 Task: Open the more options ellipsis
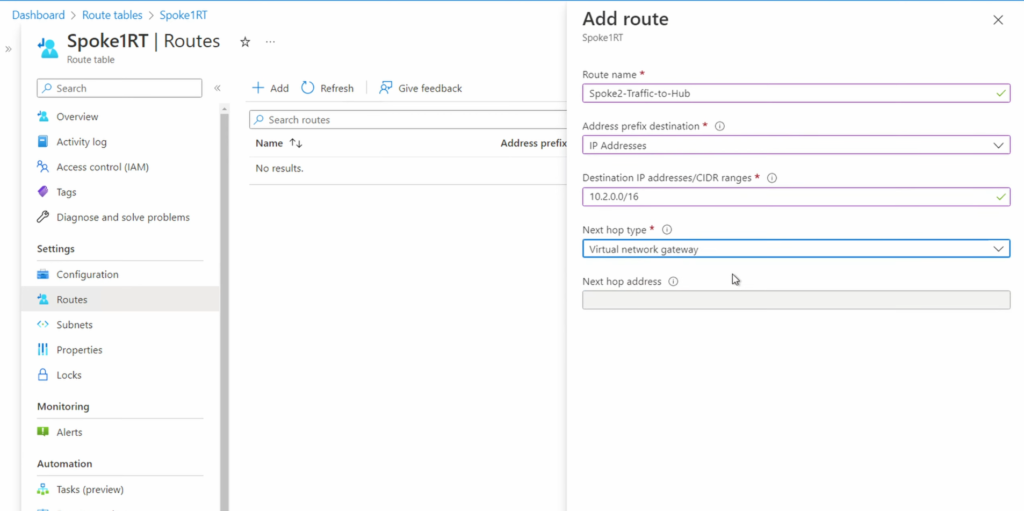pos(270,42)
